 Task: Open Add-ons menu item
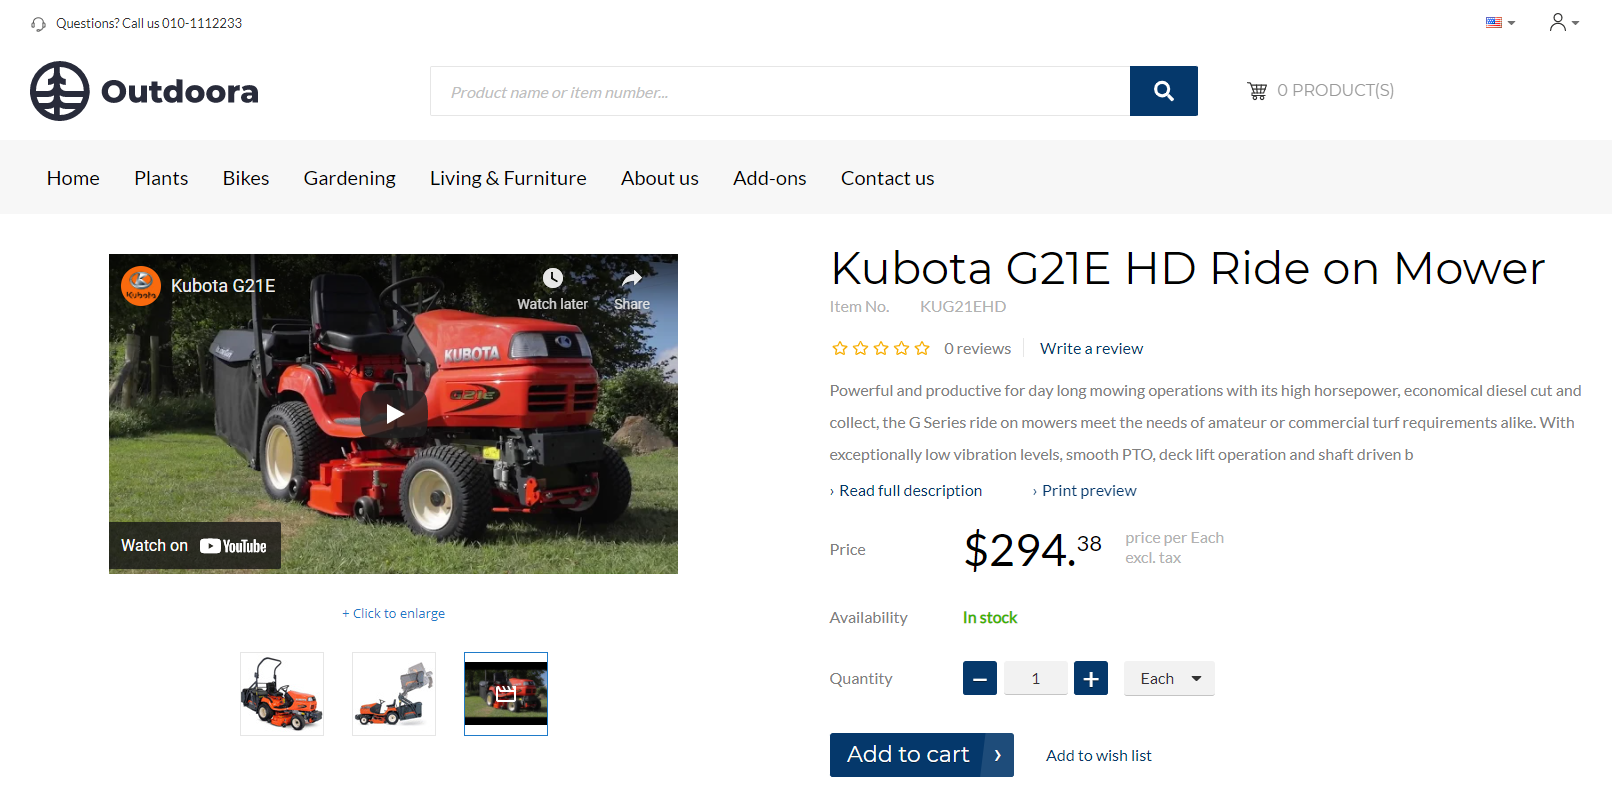770,178
